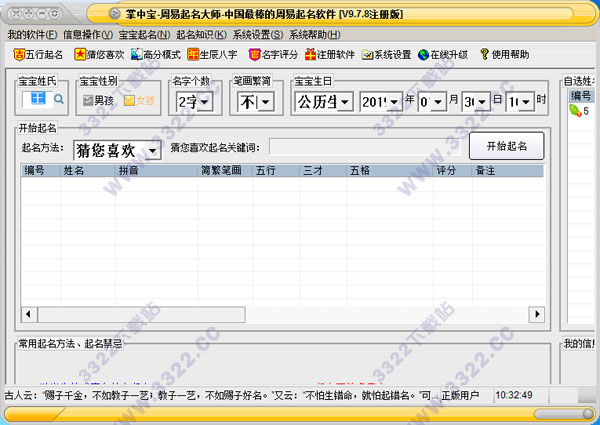Click the surname search magnifier icon

pyautogui.click(x=59, y=99)
